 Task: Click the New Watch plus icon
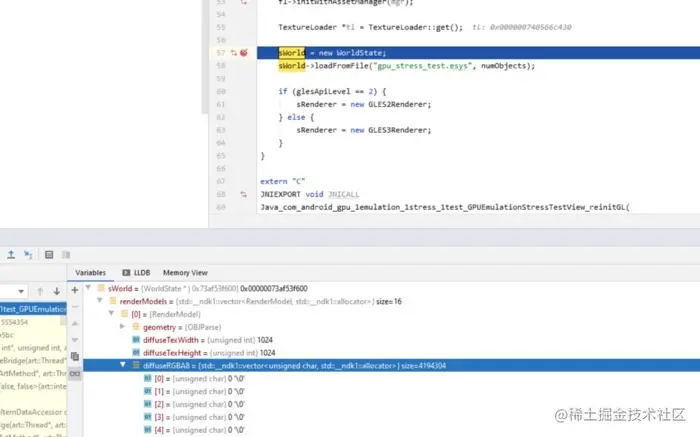tap(75, 290)
